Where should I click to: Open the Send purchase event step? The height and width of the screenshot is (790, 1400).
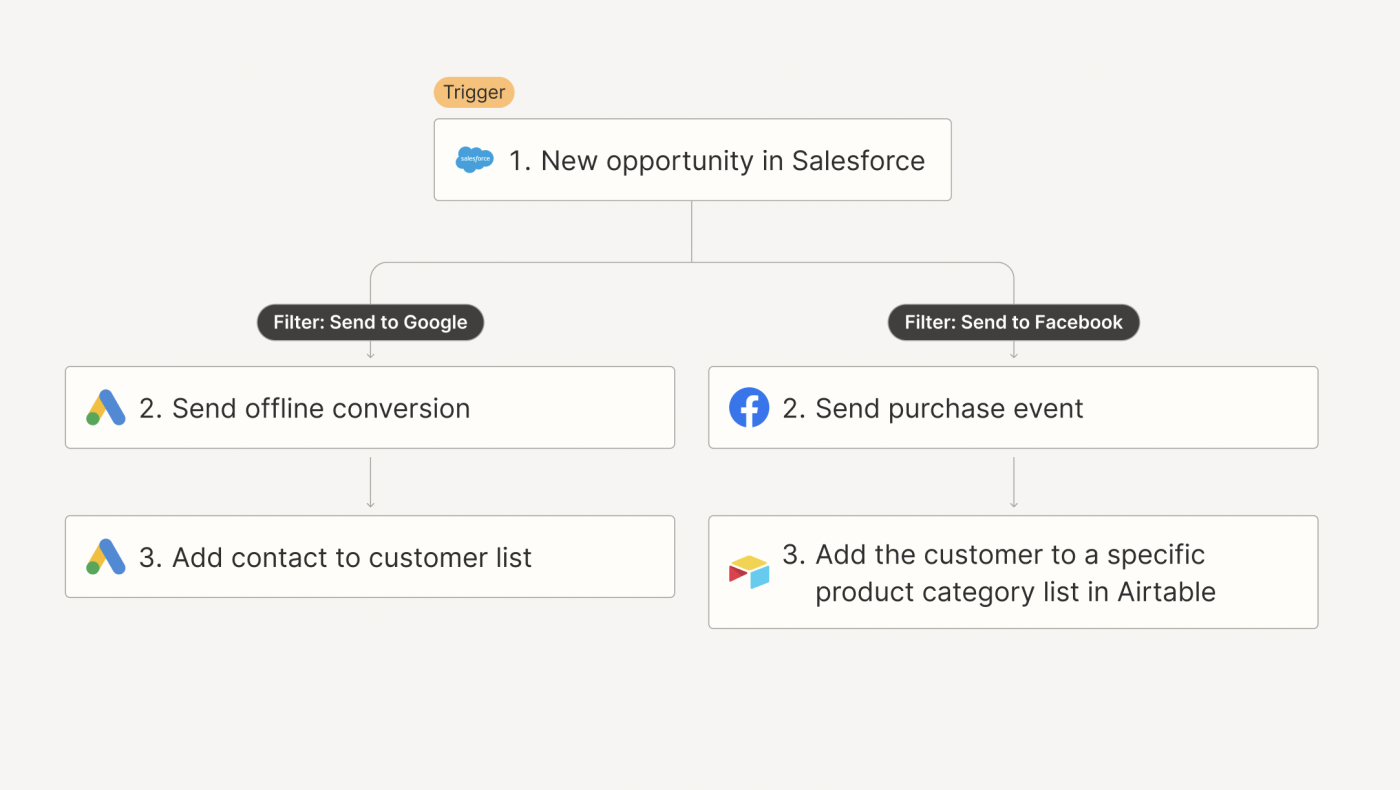(x=1013, y=408)
